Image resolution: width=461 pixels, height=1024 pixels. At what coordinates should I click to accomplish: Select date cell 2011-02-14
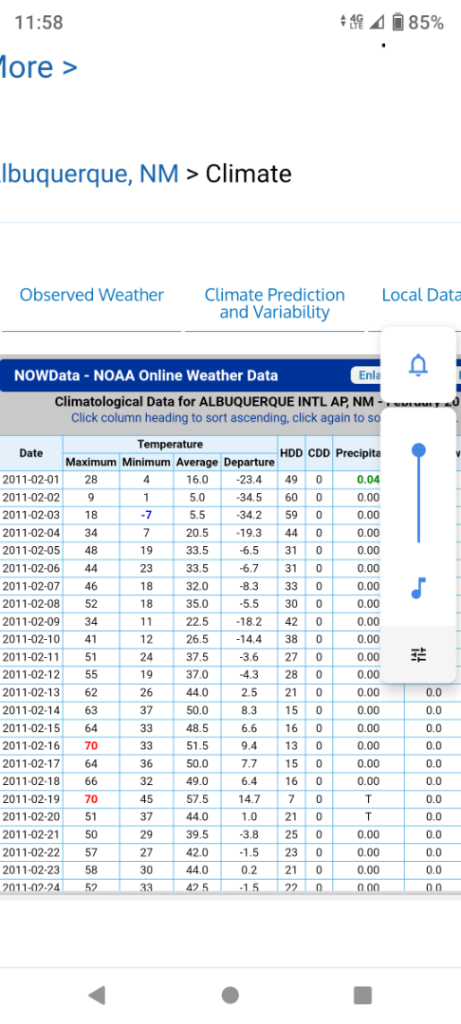tap(31, 710)
